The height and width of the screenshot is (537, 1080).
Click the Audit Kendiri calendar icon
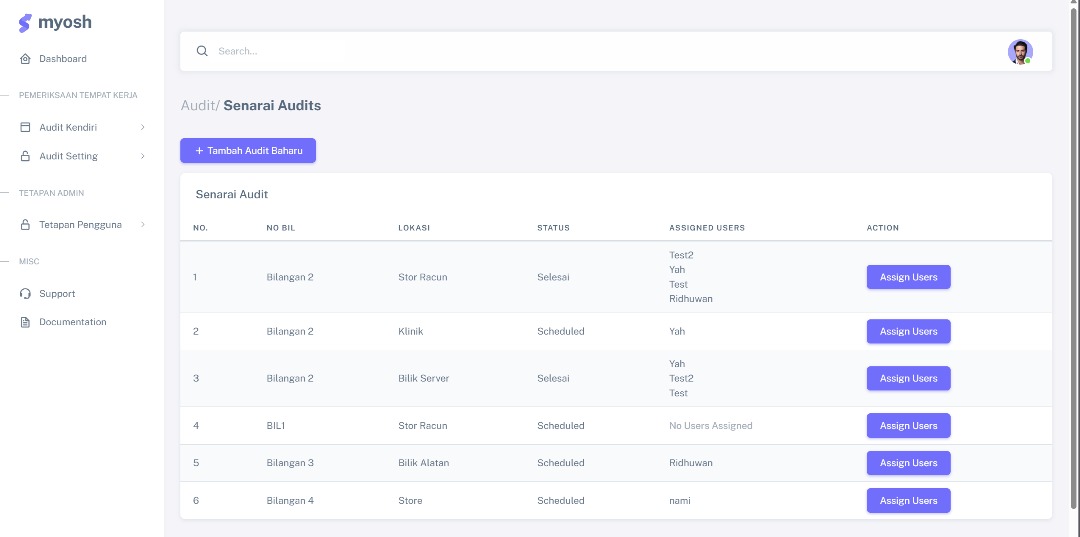26,128
